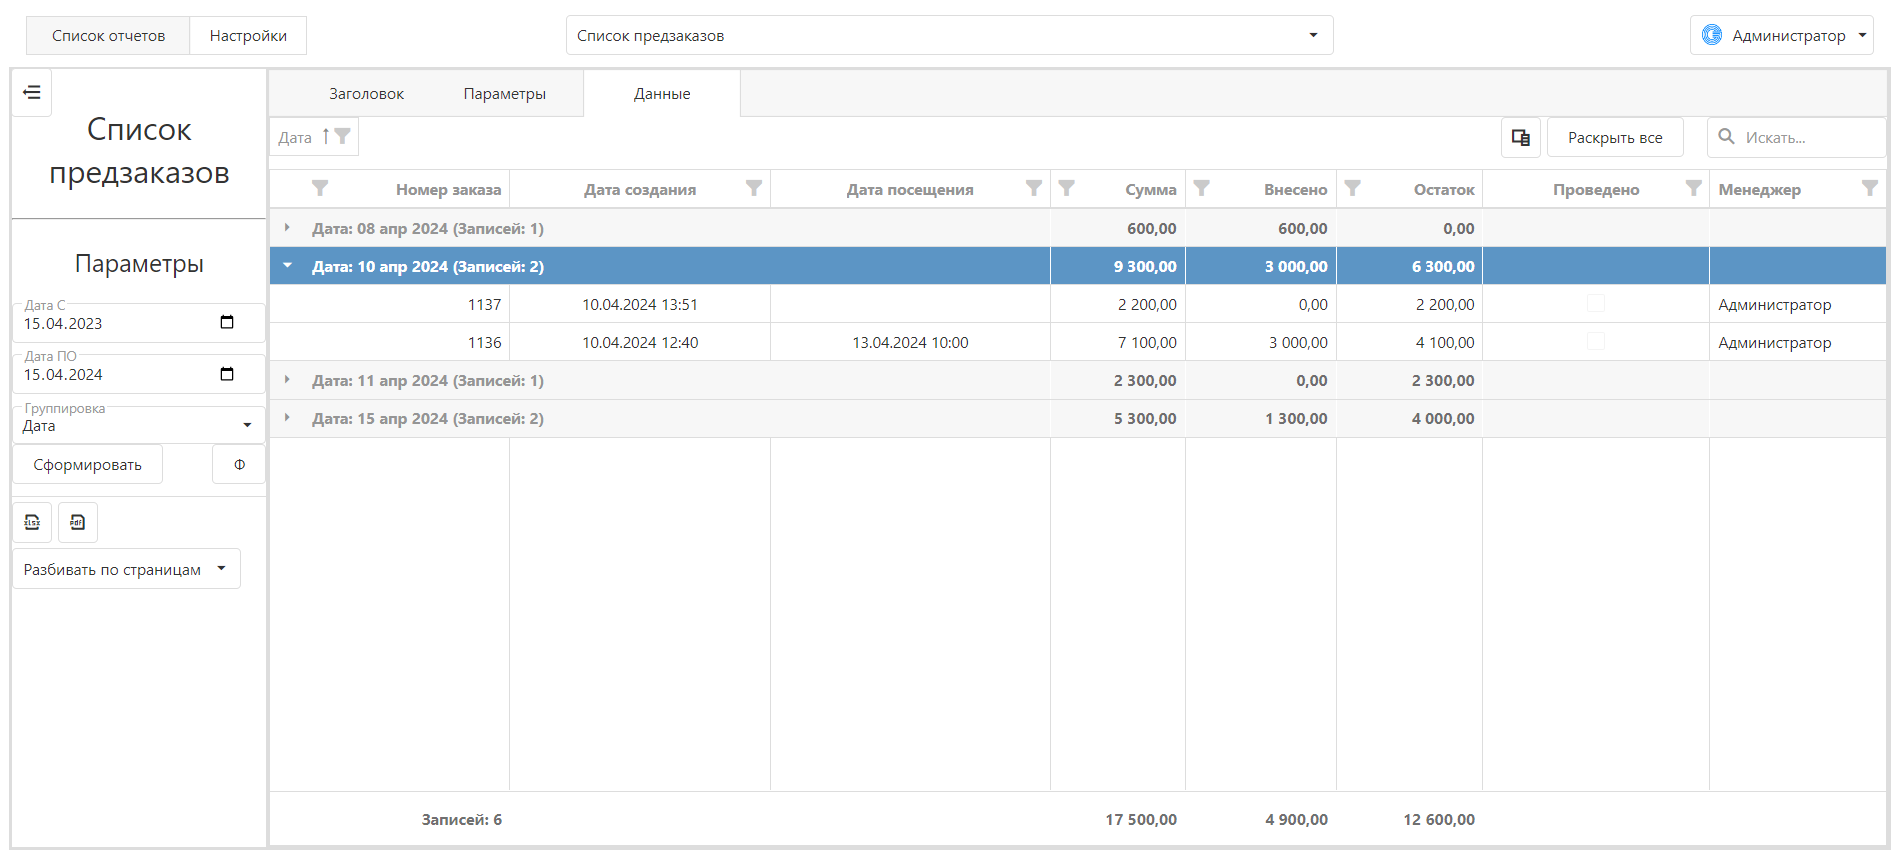Image resolution: width=1895 pixels, height=855 pixels.
Task: Click creation date 10.04.2024 12:40
Action: (640, 342)
